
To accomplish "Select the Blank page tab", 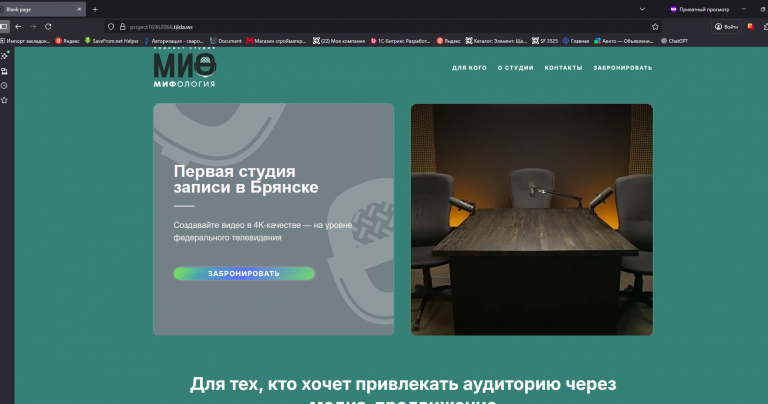I will (x=41, y=9).
